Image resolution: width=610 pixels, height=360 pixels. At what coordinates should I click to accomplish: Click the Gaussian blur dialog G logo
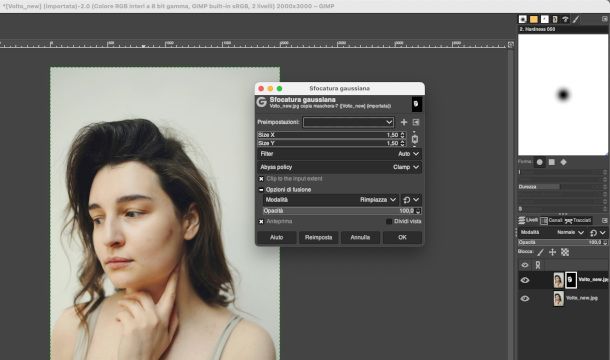[x=262, y=102]
